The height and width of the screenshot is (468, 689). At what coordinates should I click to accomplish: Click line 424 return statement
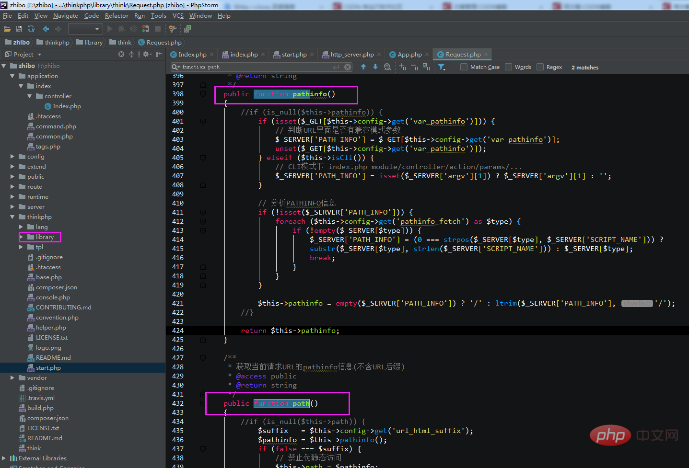coord(290,330)
